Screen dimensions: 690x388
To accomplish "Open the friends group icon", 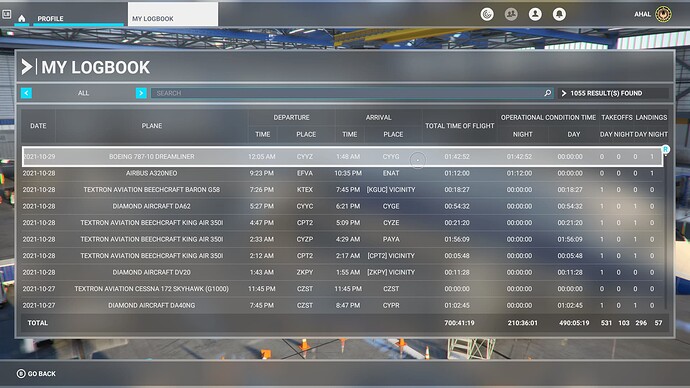I will (x=511, y=15).
